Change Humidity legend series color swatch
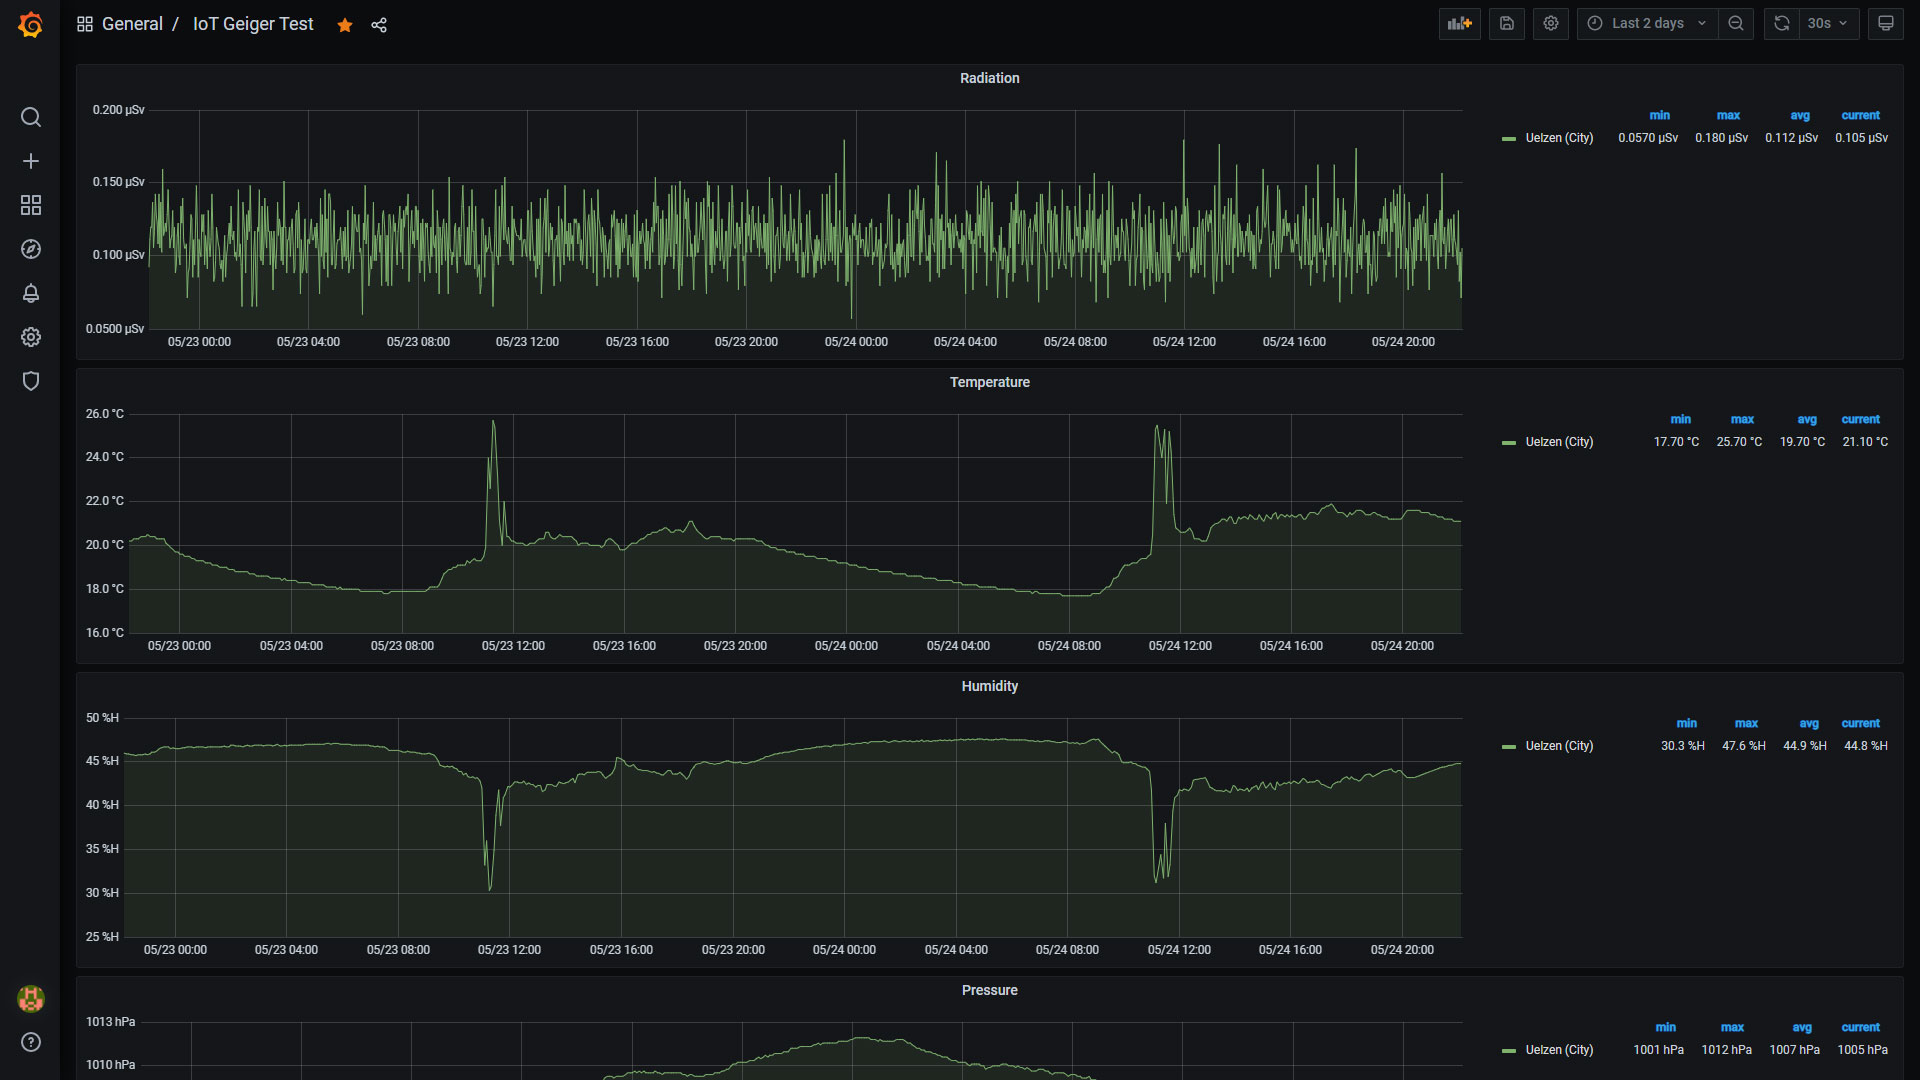The height and width of the screenshot is (1080, 1920). point(1509,747)
